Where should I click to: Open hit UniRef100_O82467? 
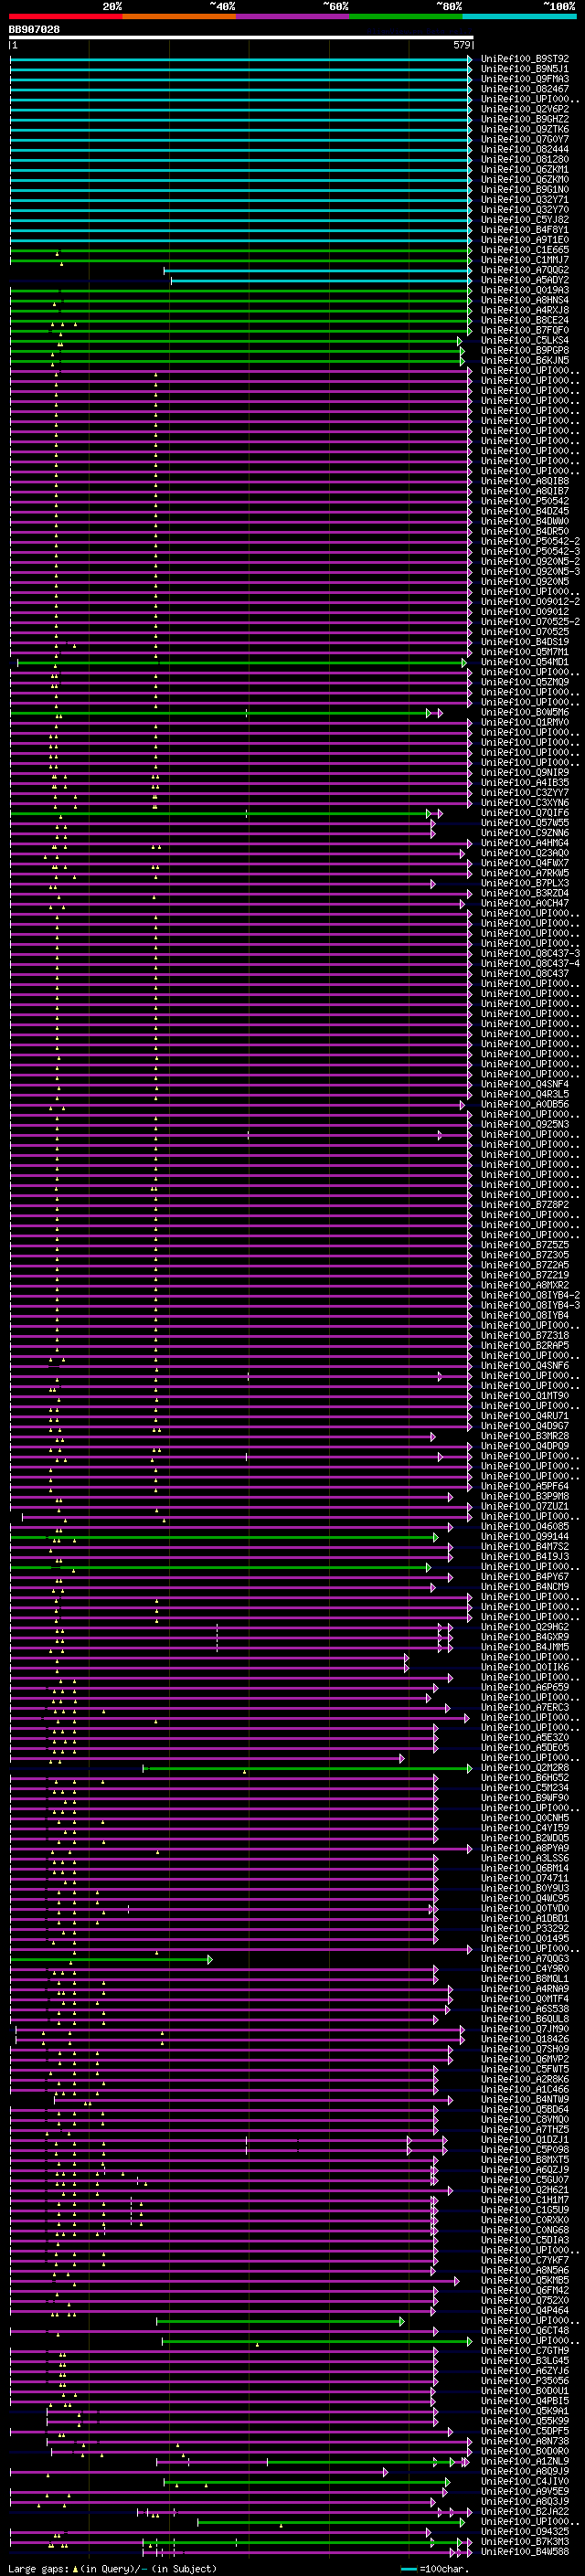525,89
